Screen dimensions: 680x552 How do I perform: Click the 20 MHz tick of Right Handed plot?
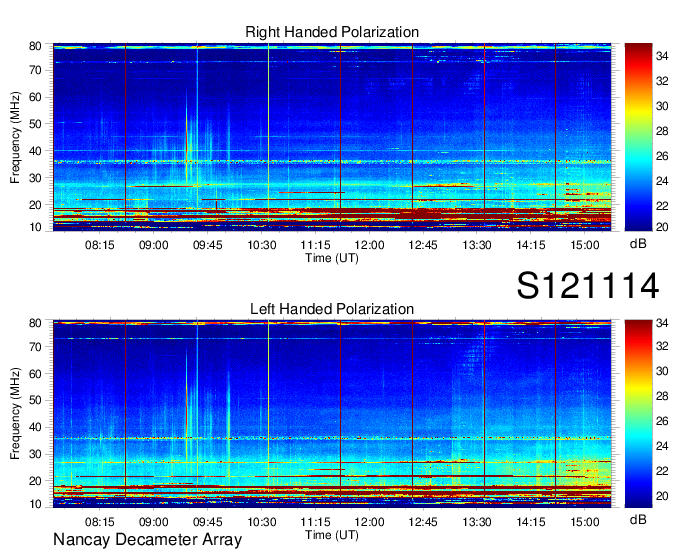pos(35,205)
